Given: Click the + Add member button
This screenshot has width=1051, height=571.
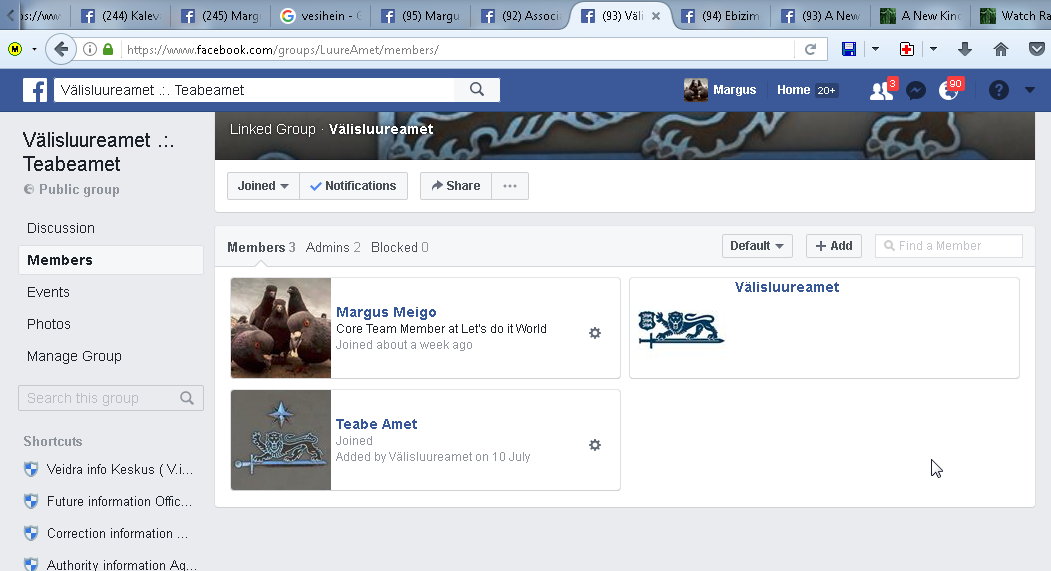Looking at the screenshot, I should [834, 246].
